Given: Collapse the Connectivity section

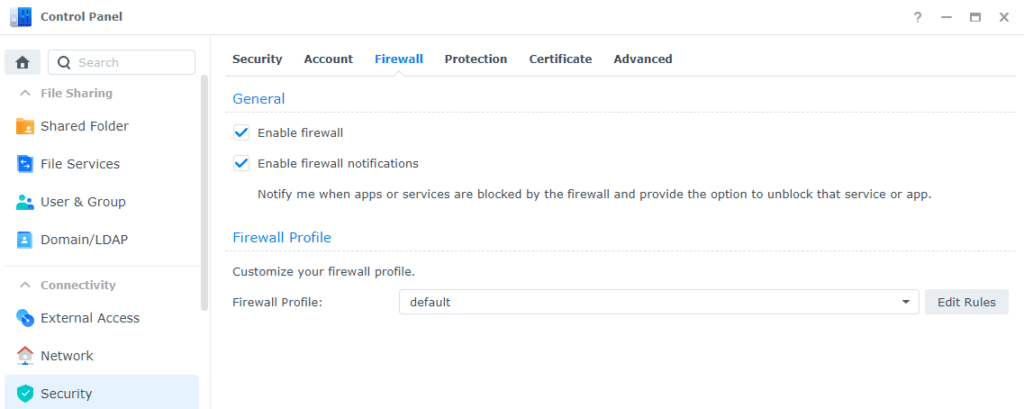Looking at the screenshot, I should pos(25,285).
